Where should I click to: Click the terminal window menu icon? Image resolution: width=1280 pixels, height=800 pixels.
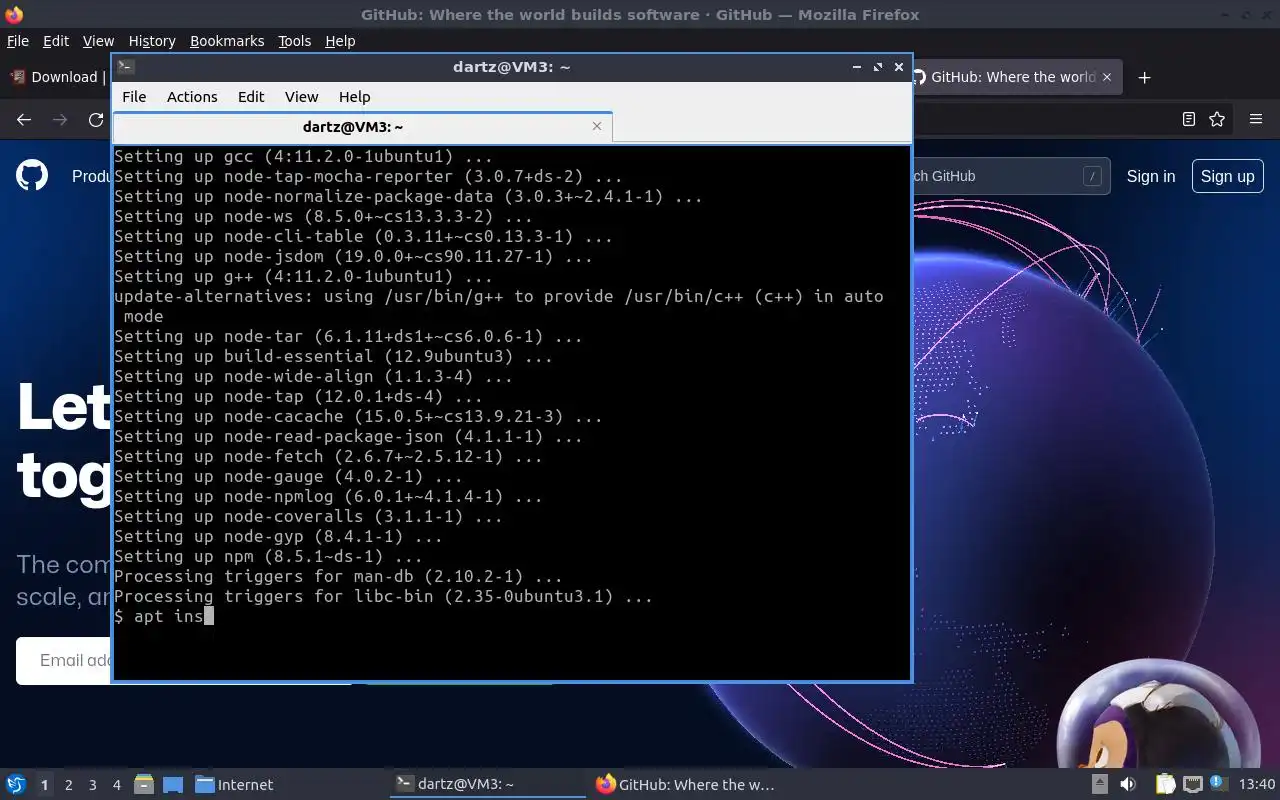pyautogui.click(x=126, y=67)
